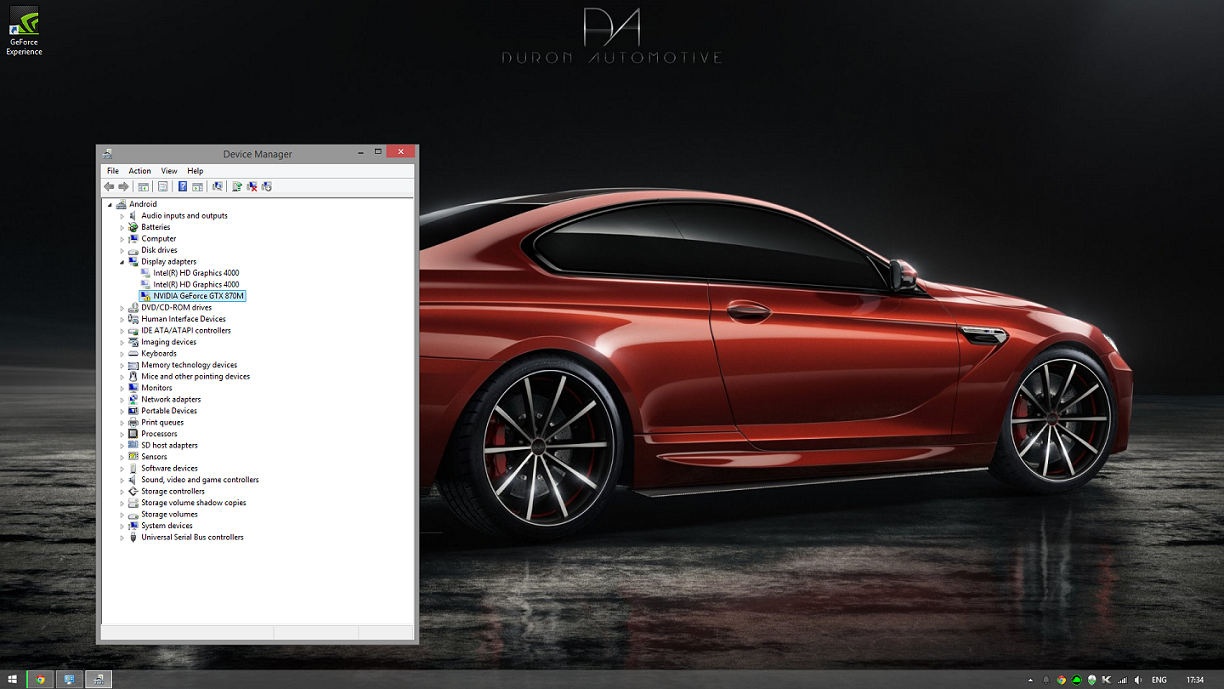Select the System devices category
The width and height of the screenshot is (1224, 689).
pyautogui.click(x=167, y=526)
